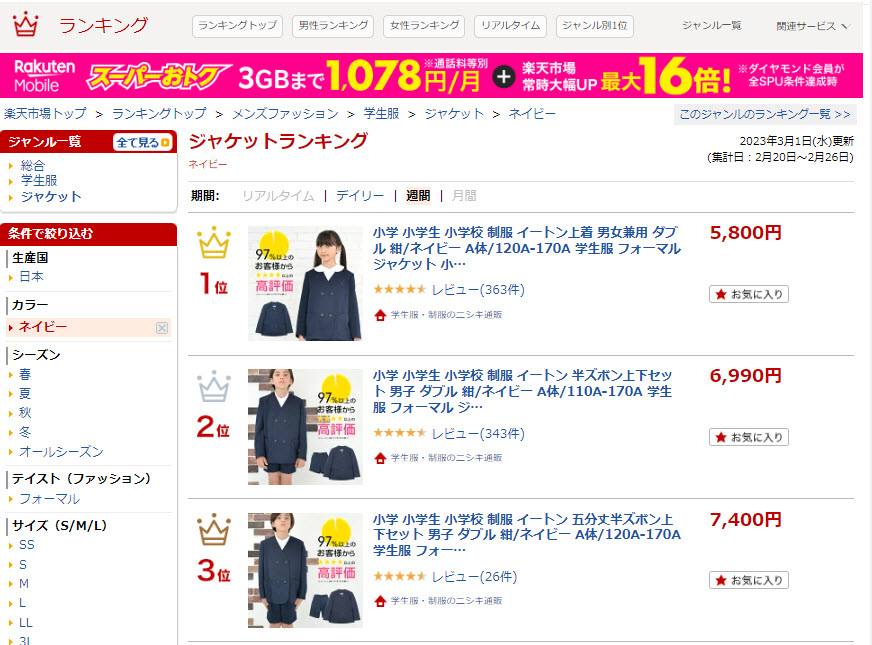
Task: Click the bronze crown for rank 3
Action: coord(214,529)
